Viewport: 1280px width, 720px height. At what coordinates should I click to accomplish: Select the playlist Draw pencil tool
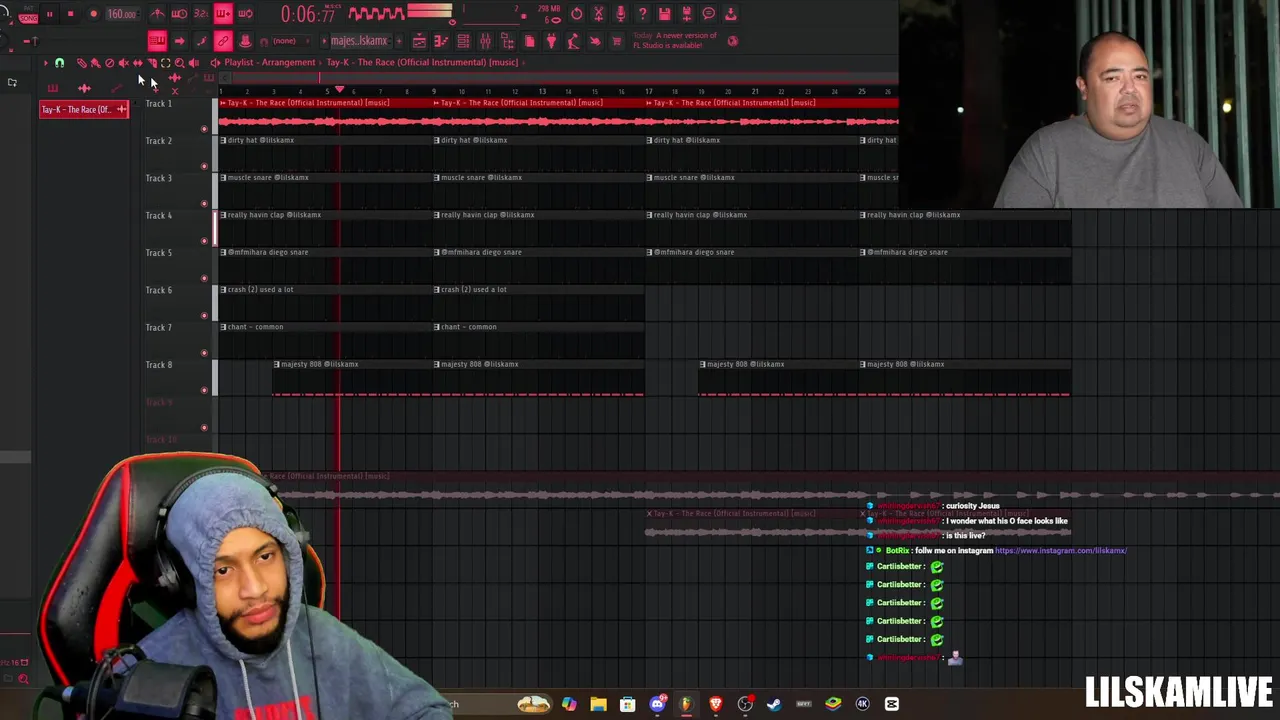[x=81, y=63]
